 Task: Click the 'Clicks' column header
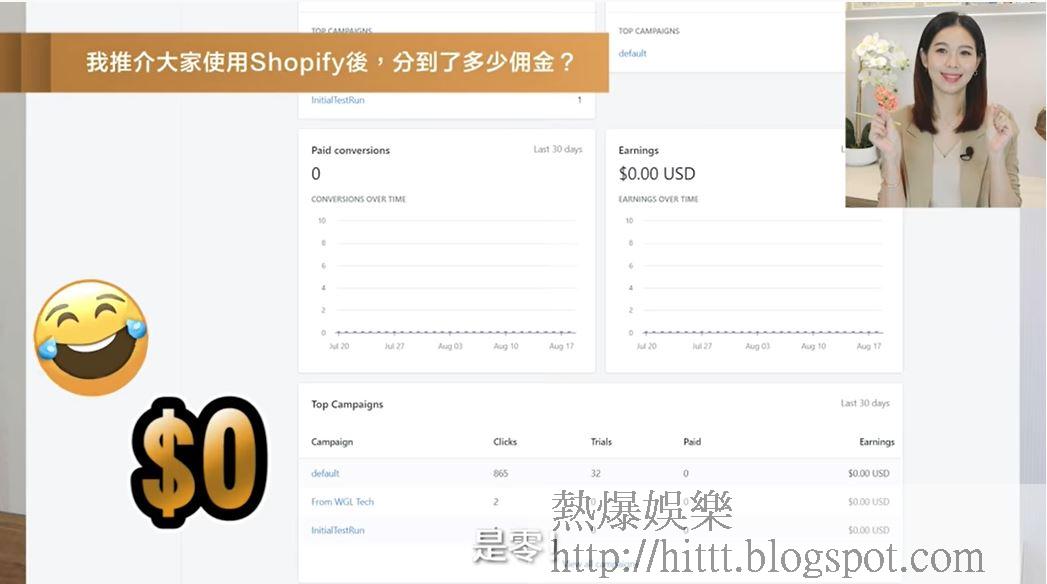[x=505, y=442]
